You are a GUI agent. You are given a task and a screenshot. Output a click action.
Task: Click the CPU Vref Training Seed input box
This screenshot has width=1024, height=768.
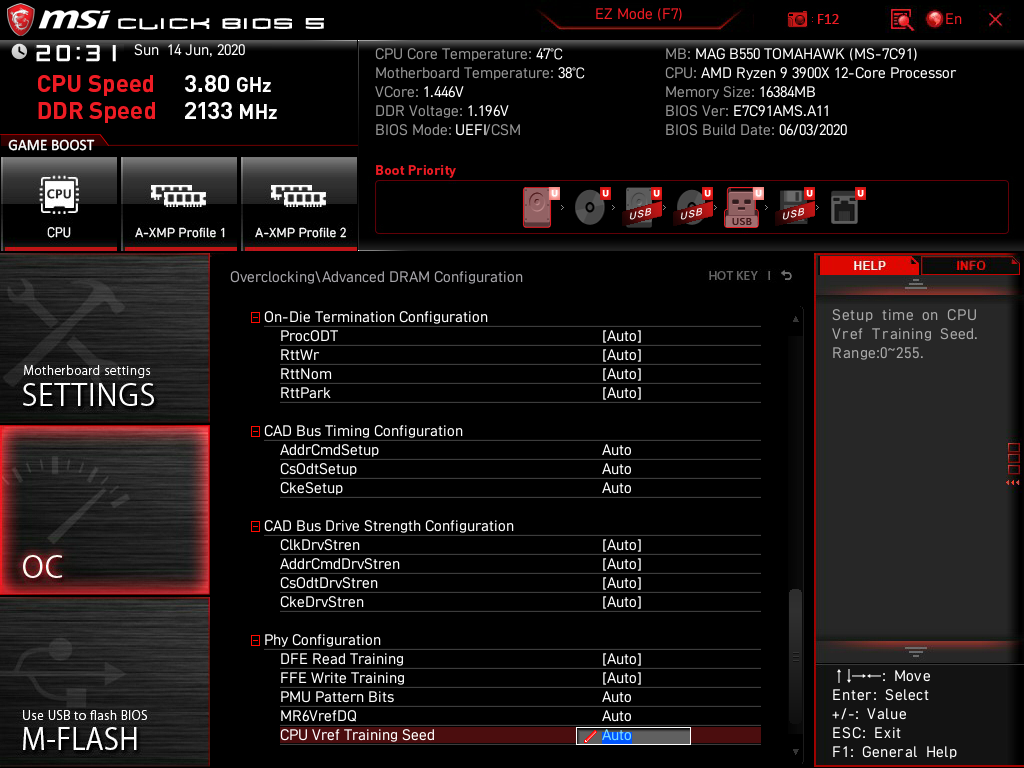pyautogui.click(x=633, y=735)
